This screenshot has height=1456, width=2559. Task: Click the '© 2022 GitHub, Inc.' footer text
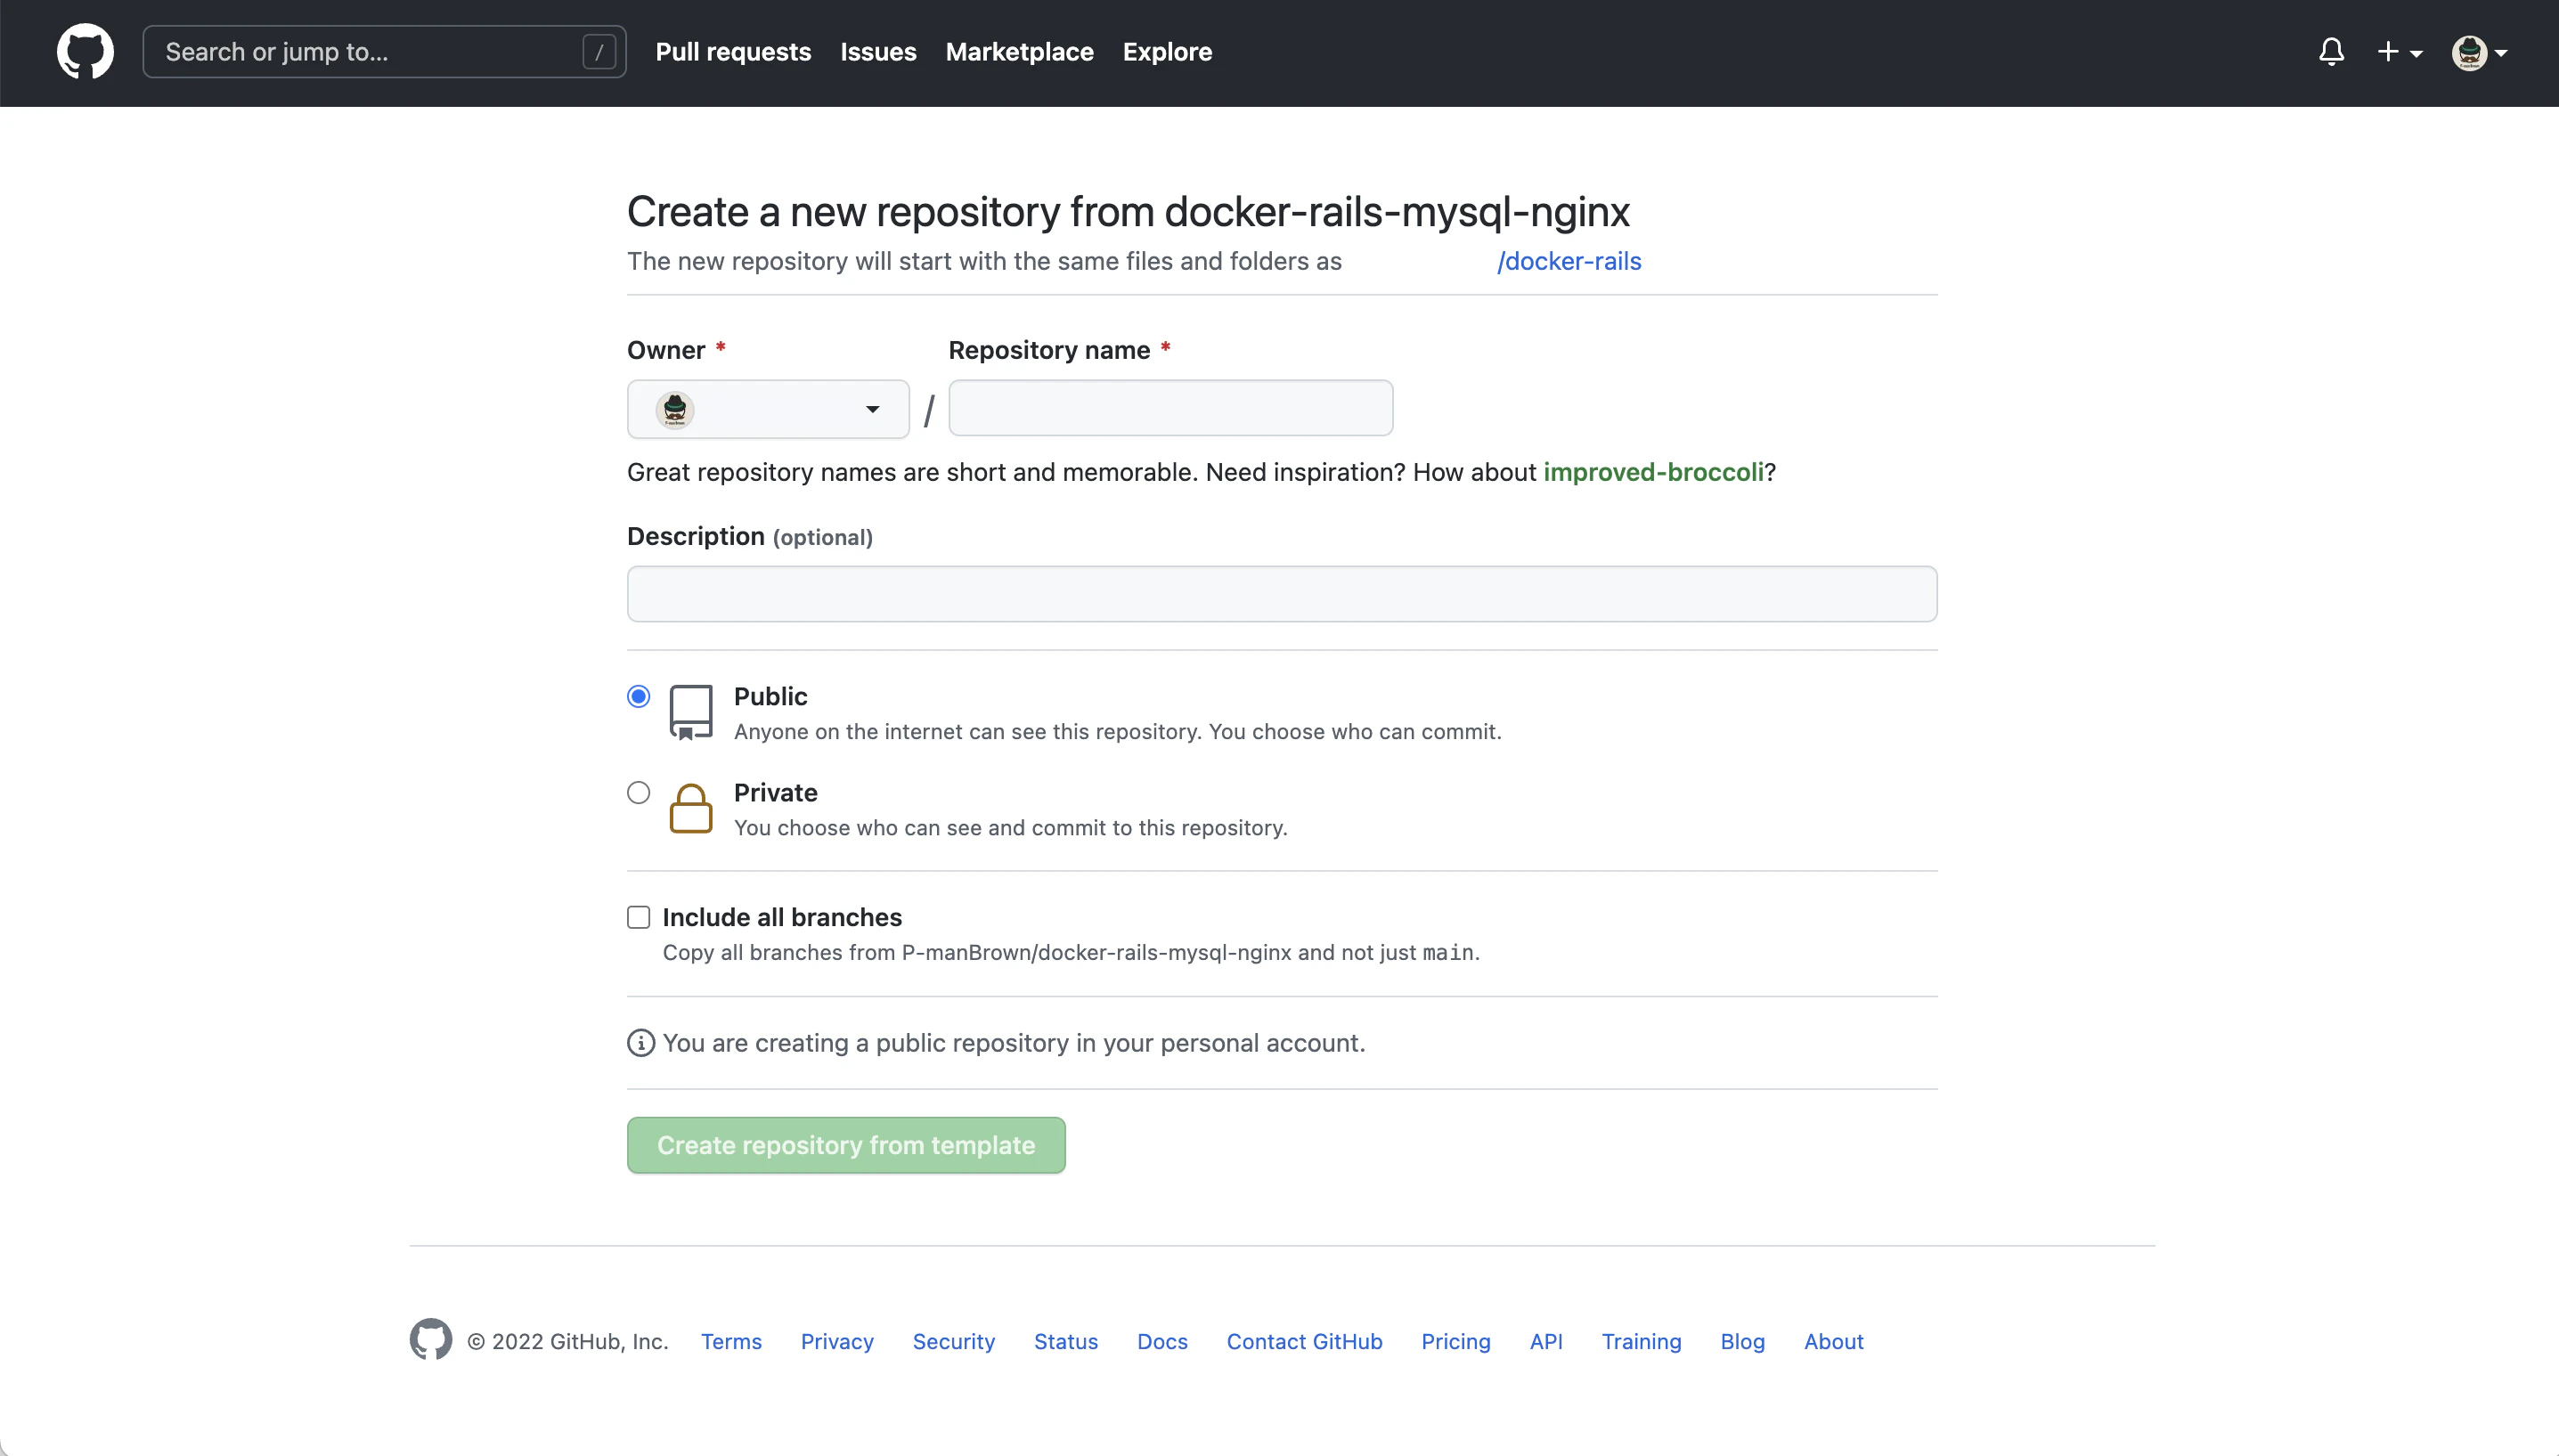click(567, 1341)
